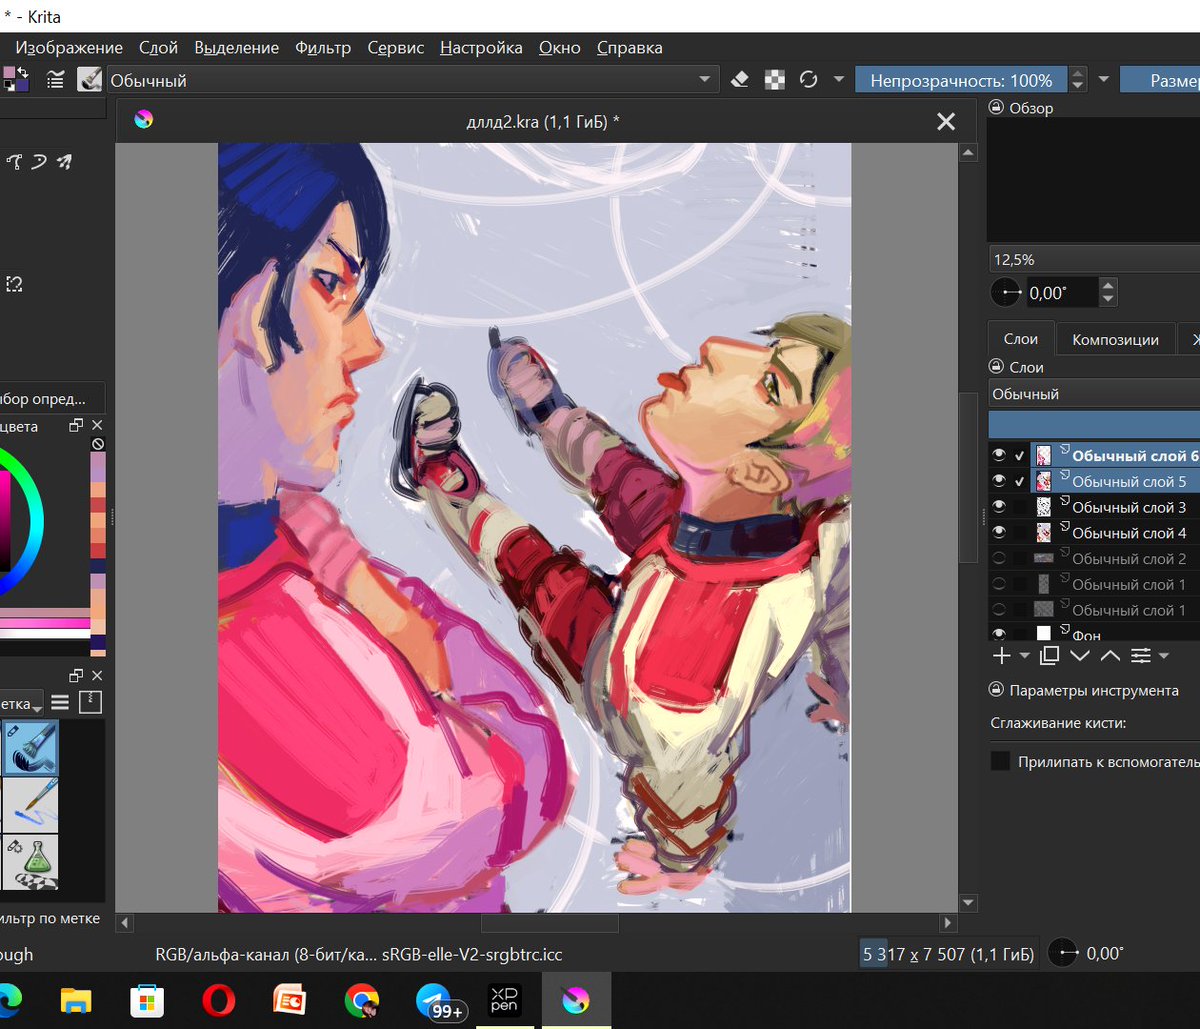Enable Прилипать к вспомогательным checkbox
Image resolution: width=1200 pixels, height=1029 pixels.
[x=1000, y=762]
